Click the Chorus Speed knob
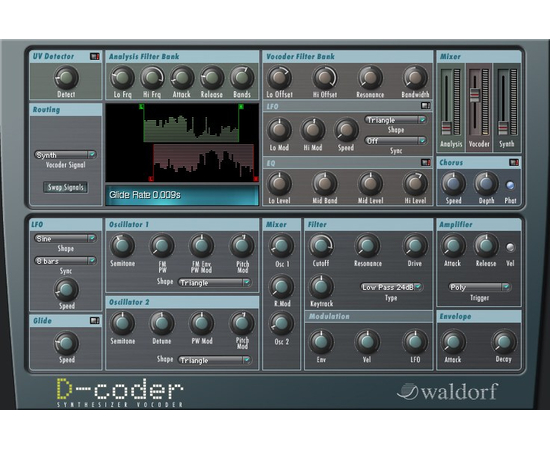This screenshot has height=450, width=550. click(453, 183)
